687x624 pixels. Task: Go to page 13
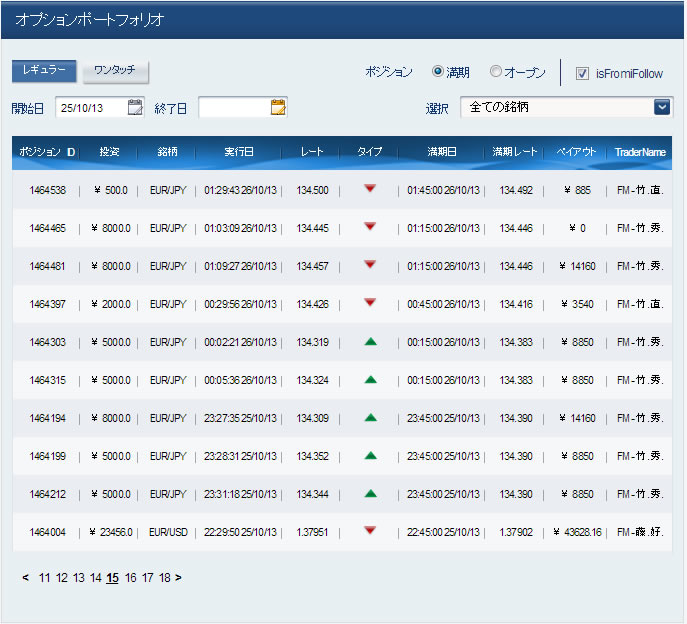(x=79, y=578)
